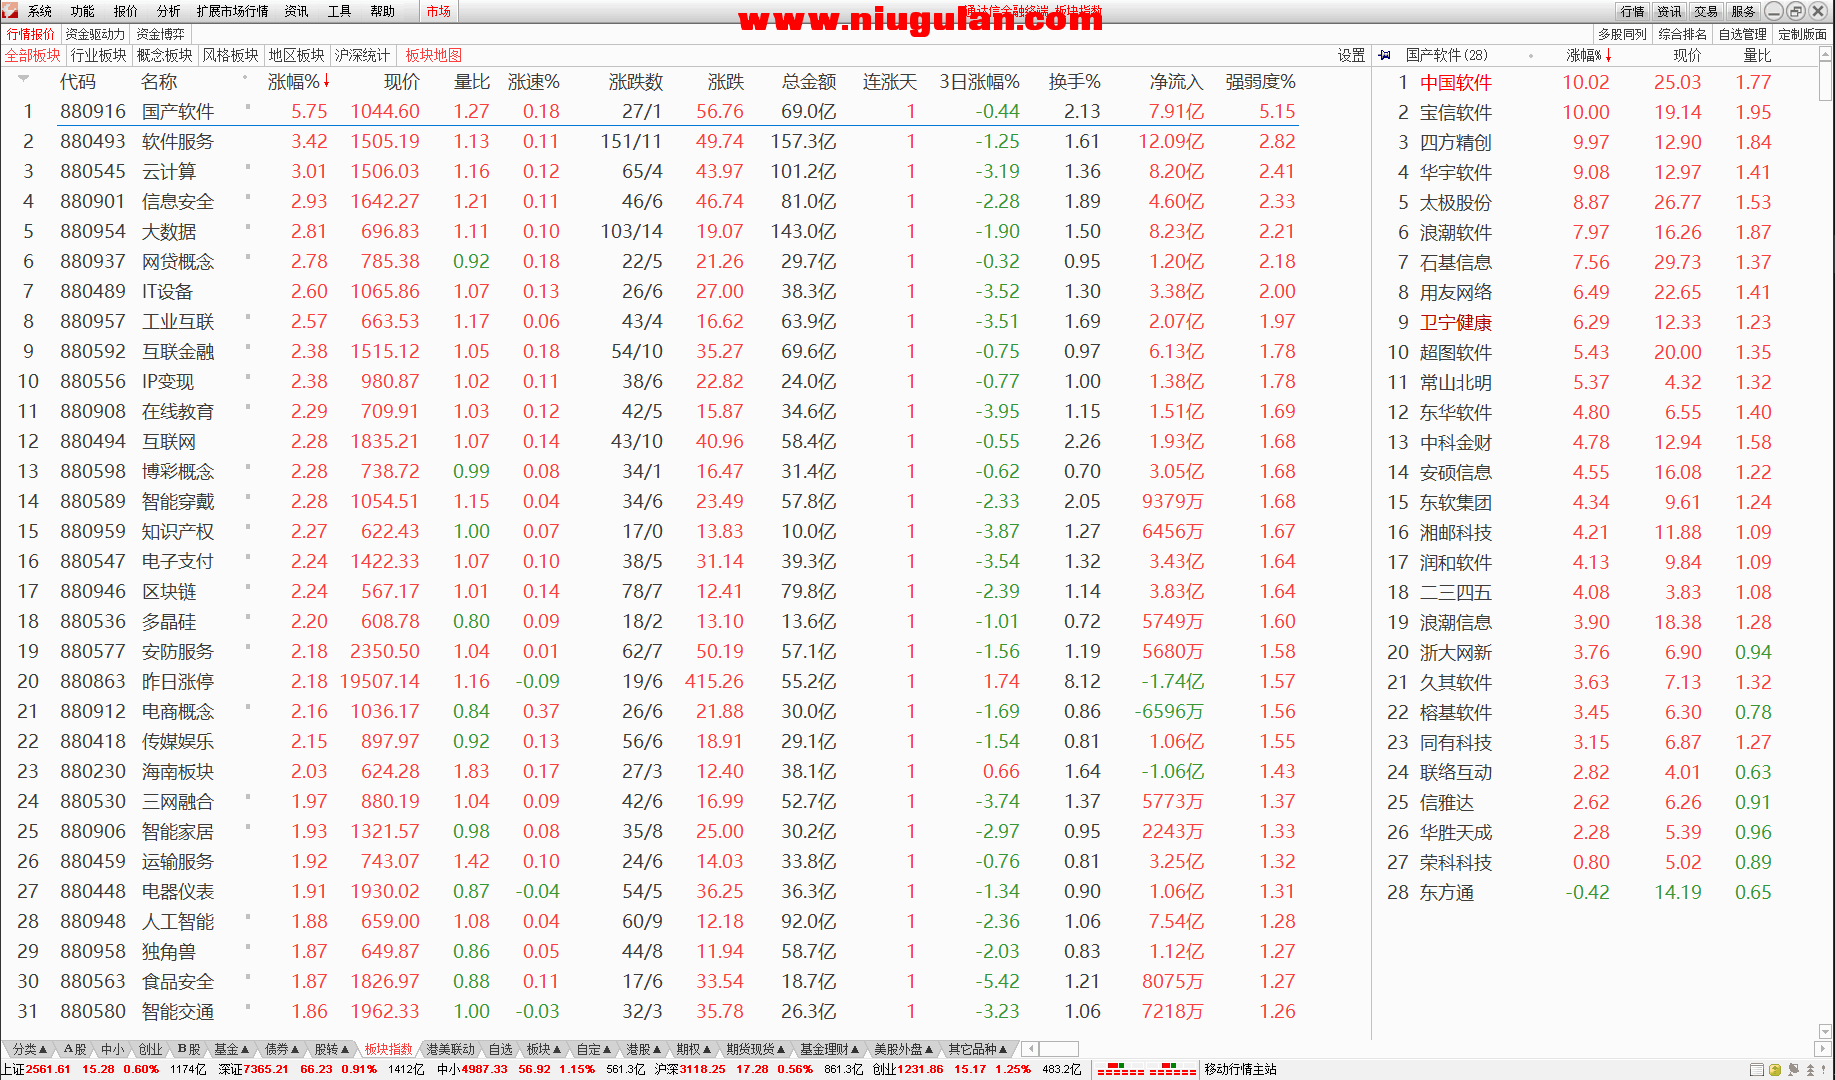Image resolution: width=1835 pixels, height=1080 pixels.
Task: Open the 扩展市场行情 menu
Action: click(x=232, y=11)
